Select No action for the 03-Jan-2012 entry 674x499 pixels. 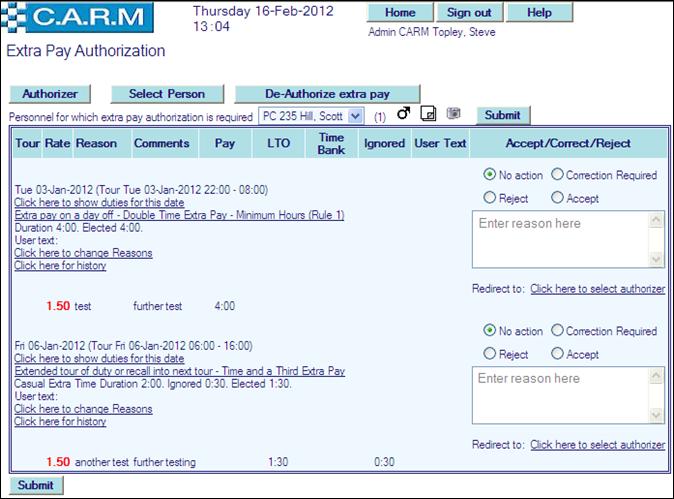pyautogui.click(x=490, y=175)
